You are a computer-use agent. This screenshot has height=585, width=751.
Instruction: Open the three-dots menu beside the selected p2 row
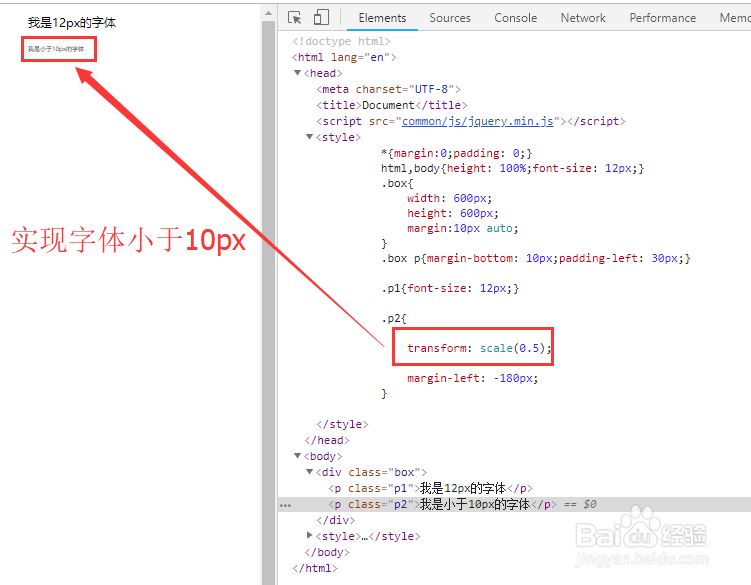point(285,505)
